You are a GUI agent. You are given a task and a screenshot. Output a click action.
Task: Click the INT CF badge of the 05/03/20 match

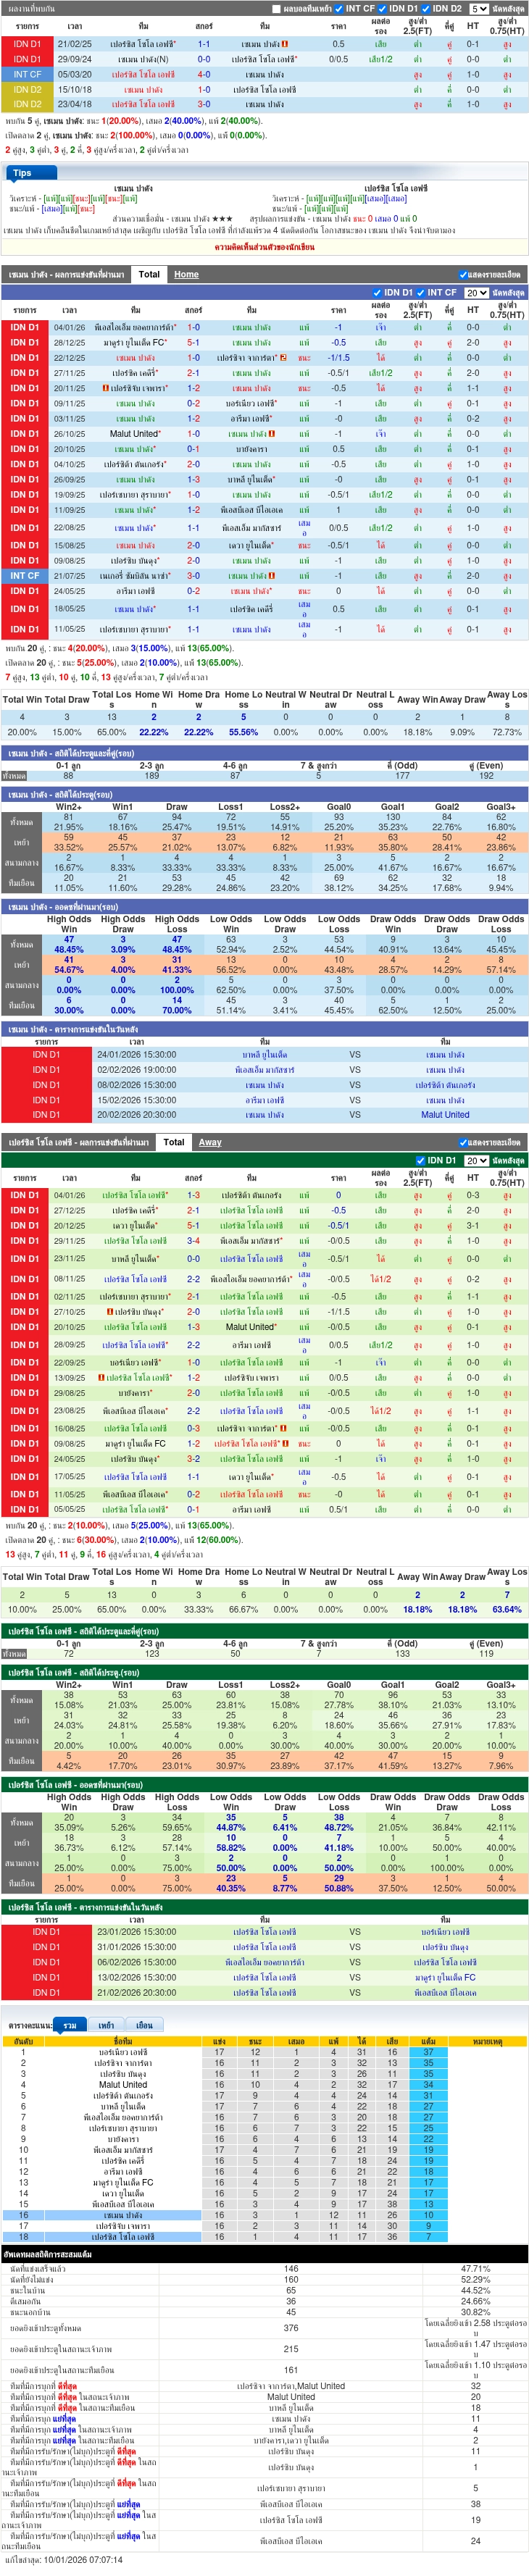click(26, 74)
